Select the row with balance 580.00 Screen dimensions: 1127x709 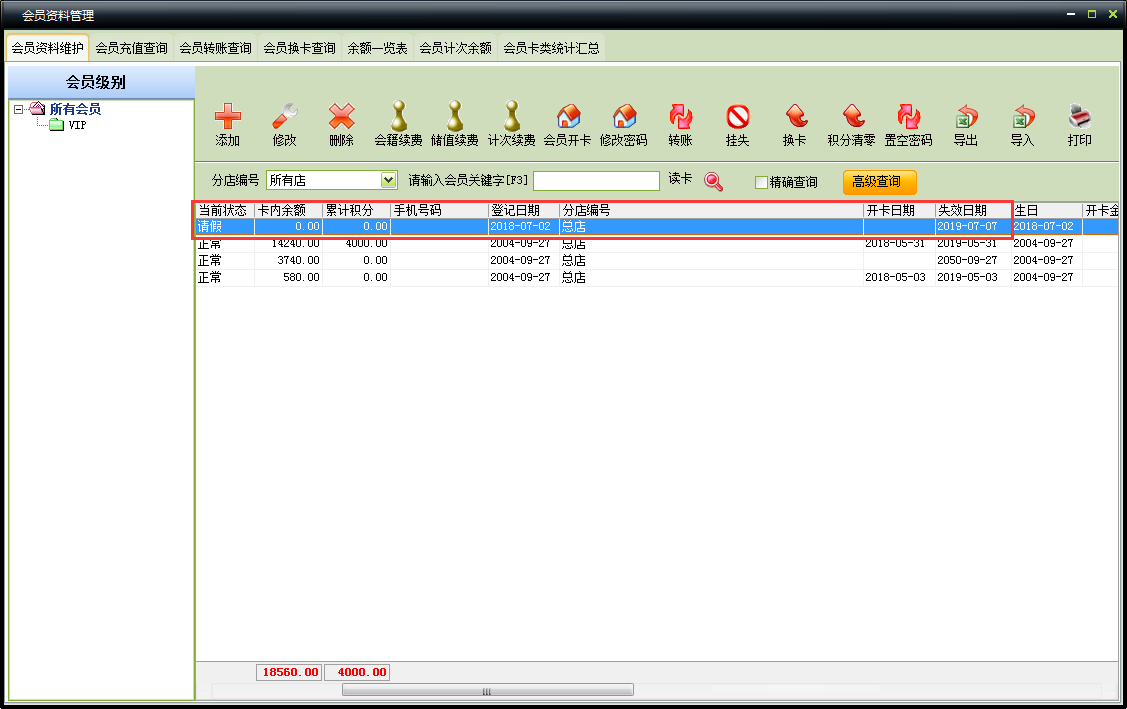(x=657, y=278)
